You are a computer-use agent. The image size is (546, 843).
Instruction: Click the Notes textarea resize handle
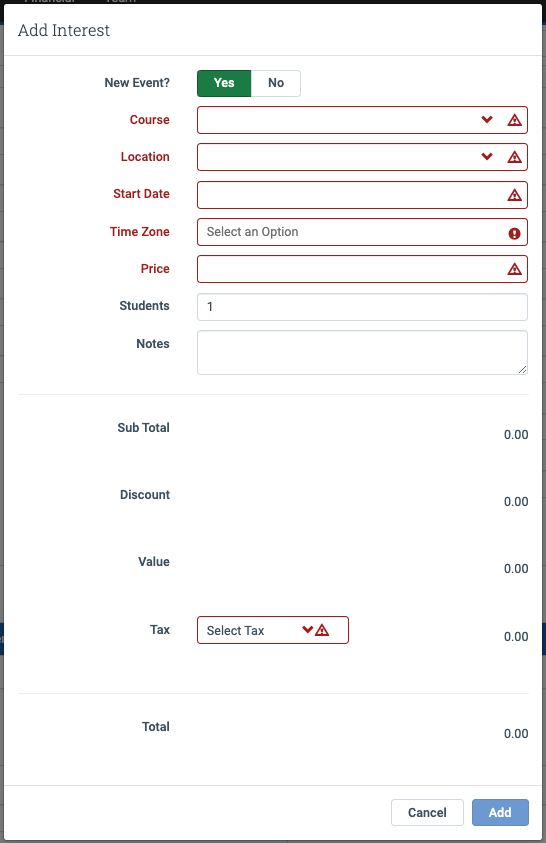coord(522,369)
